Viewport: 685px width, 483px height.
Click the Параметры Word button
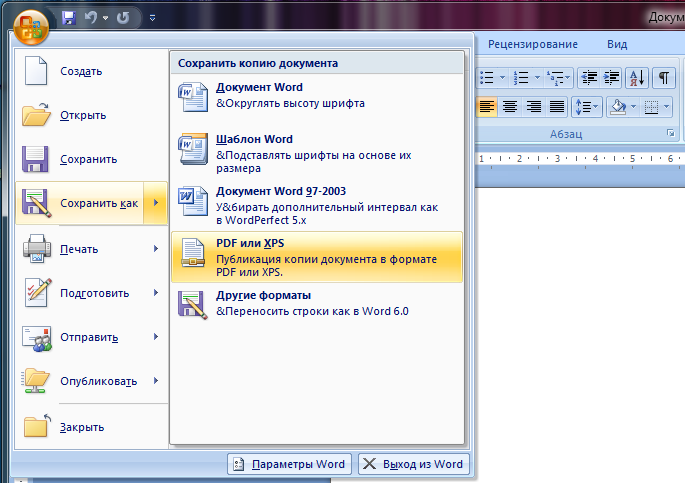tap(289, 464)
